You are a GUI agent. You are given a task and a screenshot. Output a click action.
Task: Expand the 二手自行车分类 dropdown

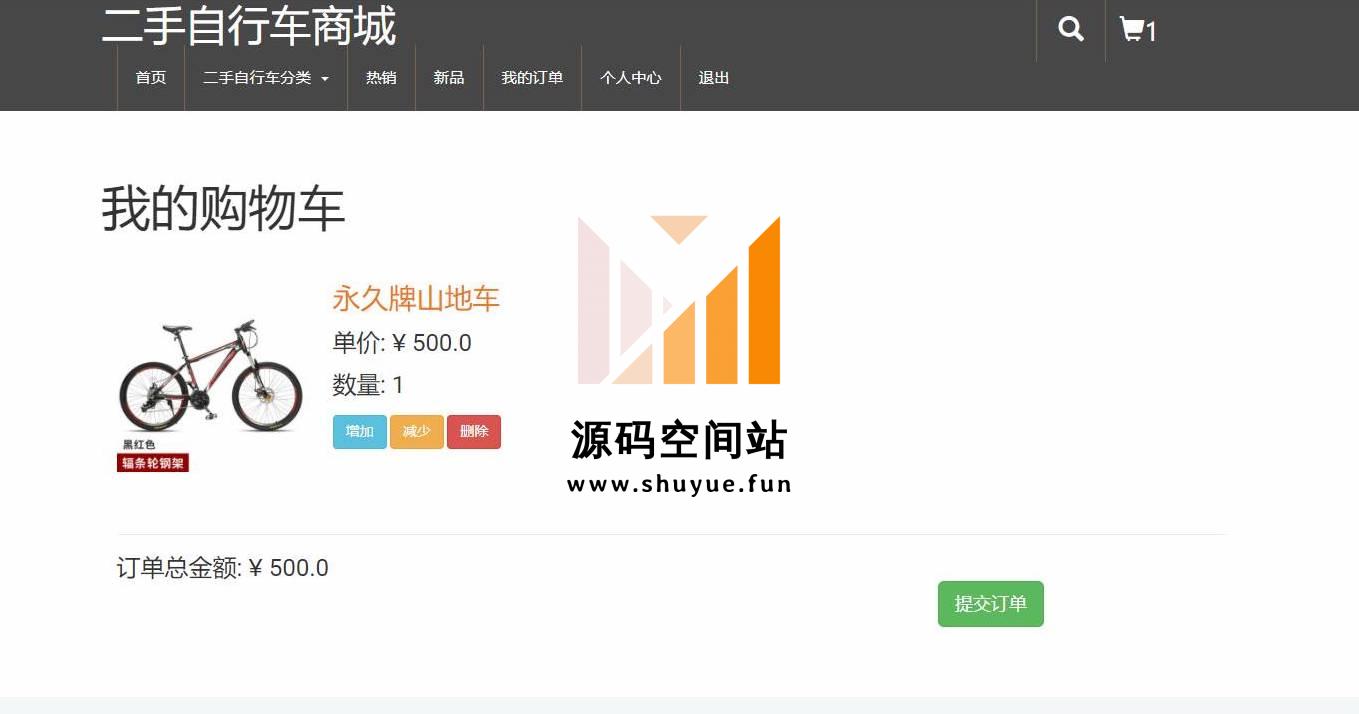(x=266, y=78)
